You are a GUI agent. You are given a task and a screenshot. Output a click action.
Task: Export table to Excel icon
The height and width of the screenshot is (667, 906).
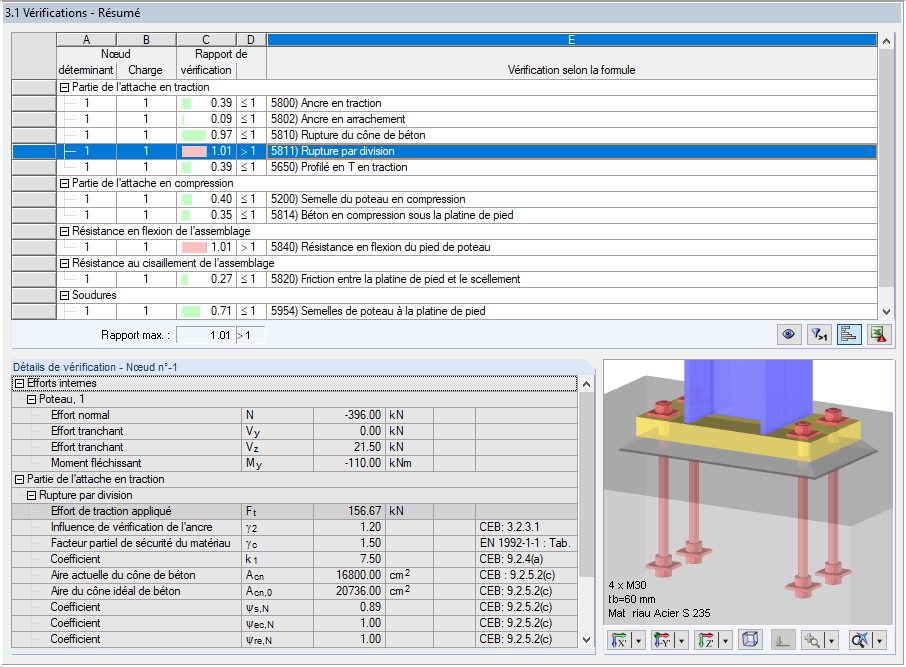tap(879, 335)
